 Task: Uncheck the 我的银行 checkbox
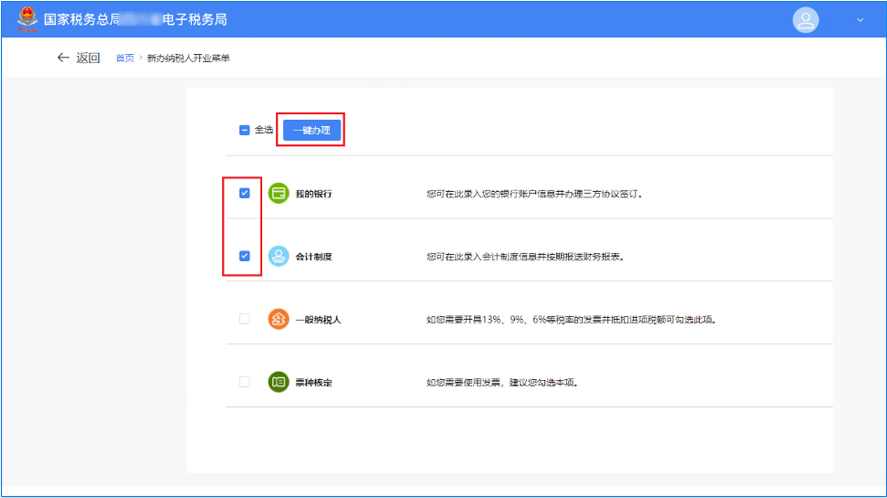click(x=245, y=193)
